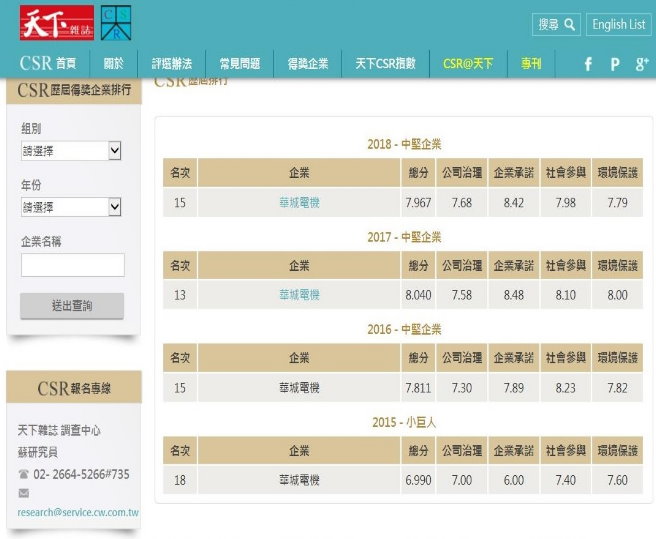Select total score 7.811 cell
The width and height of the screenshot is (656, 539).
pos(418,388)
